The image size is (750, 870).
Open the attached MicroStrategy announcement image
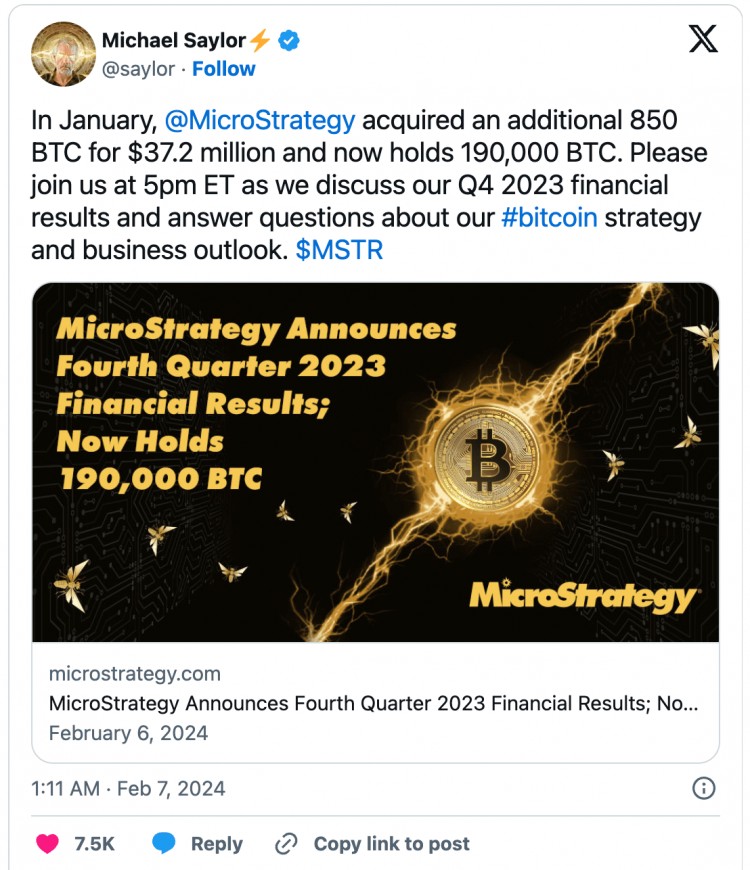click(375, 463)
